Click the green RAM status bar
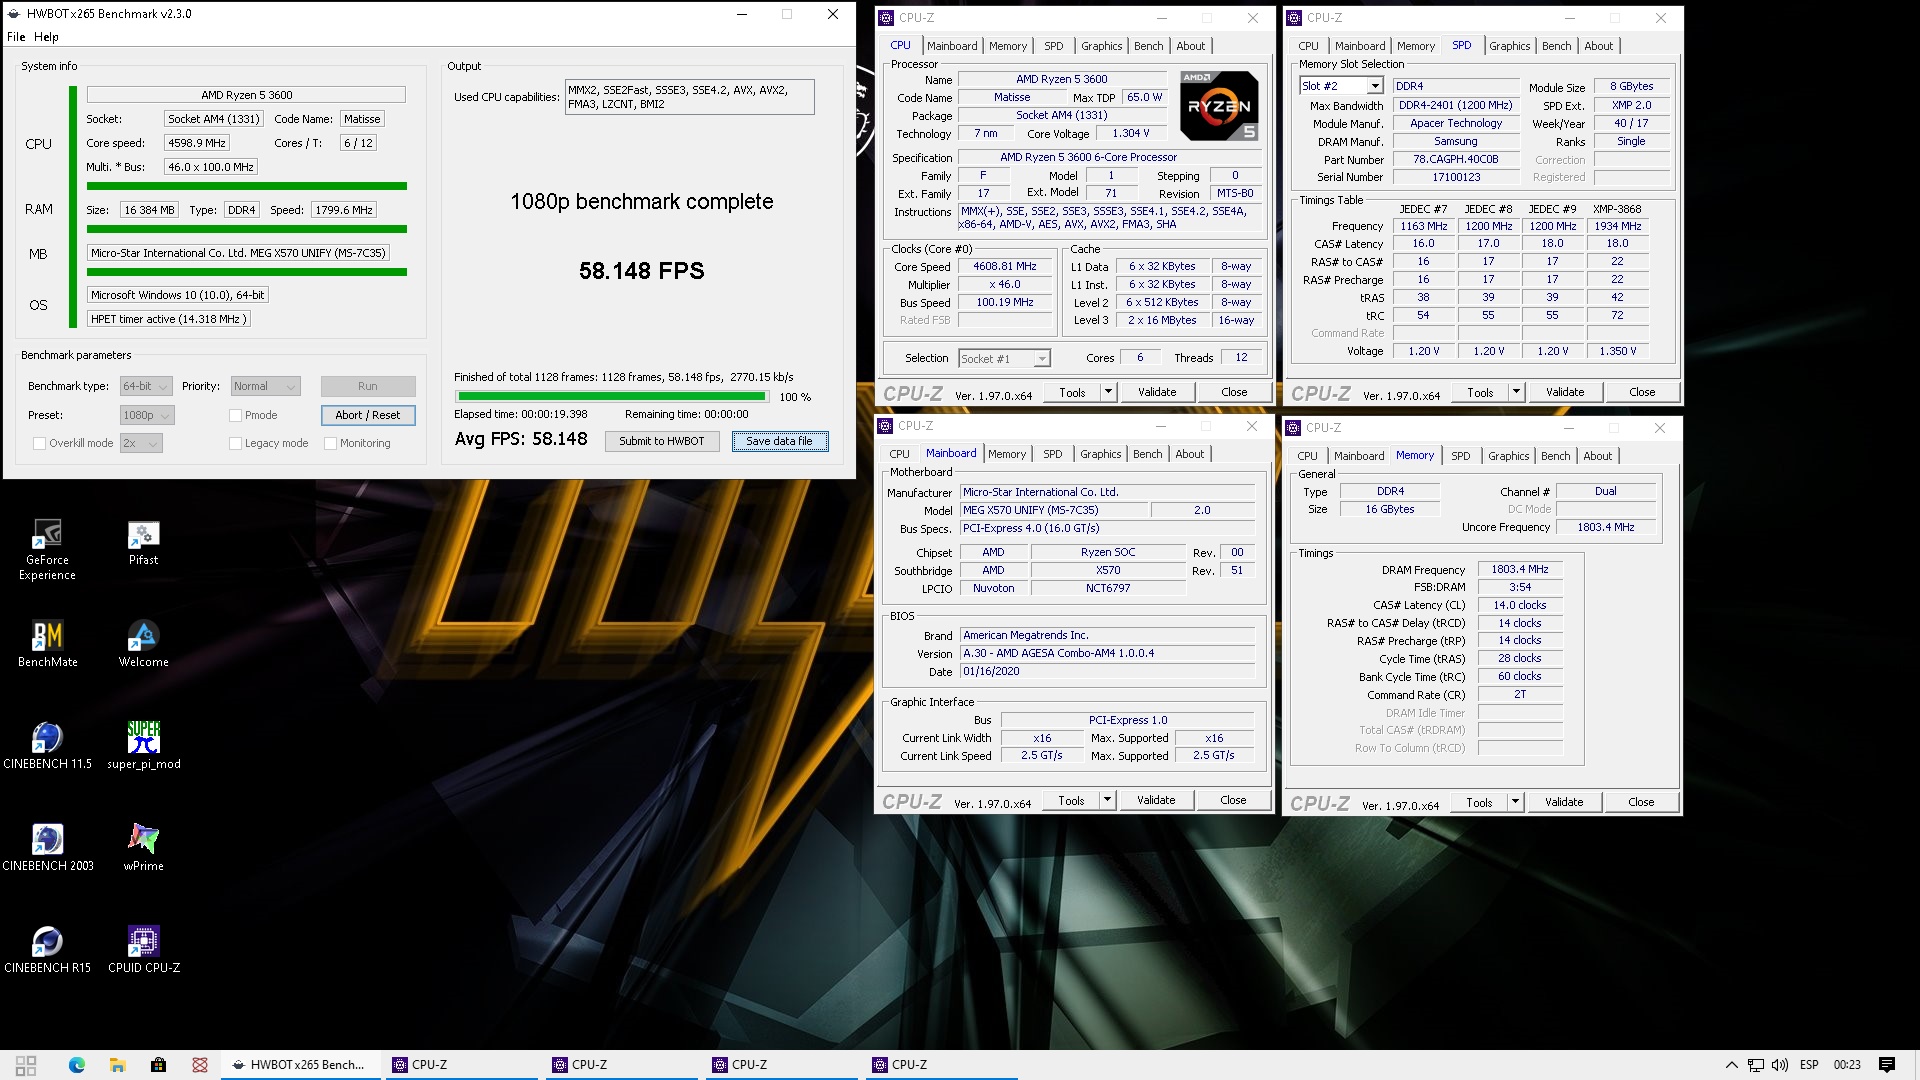The width and height of the screenshot is (1920, 1080). tap(246, 229)
